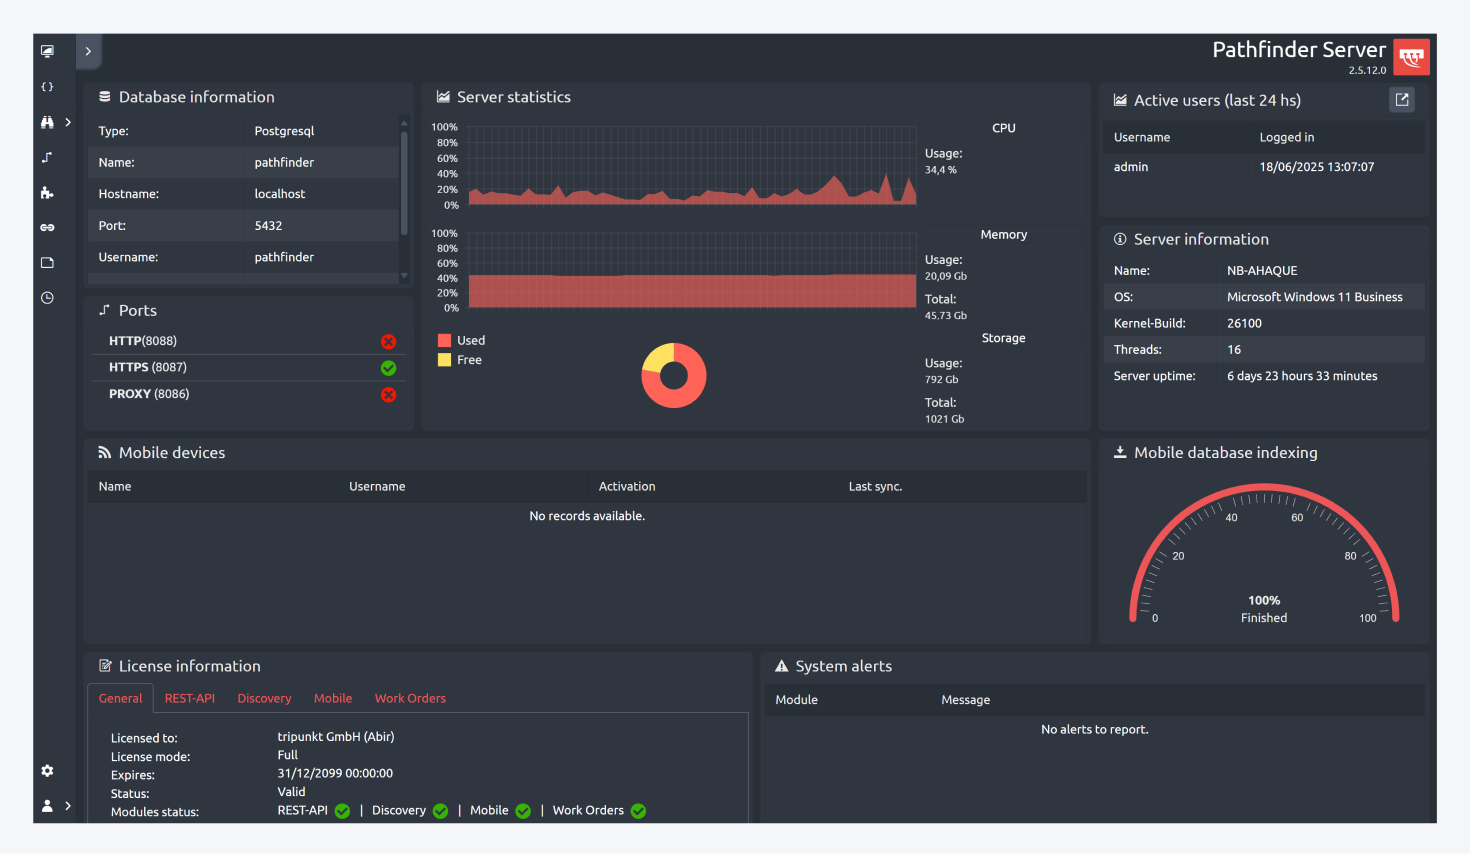
Task: Click database table scrollbar down arrow
Action: coord(404,276)
